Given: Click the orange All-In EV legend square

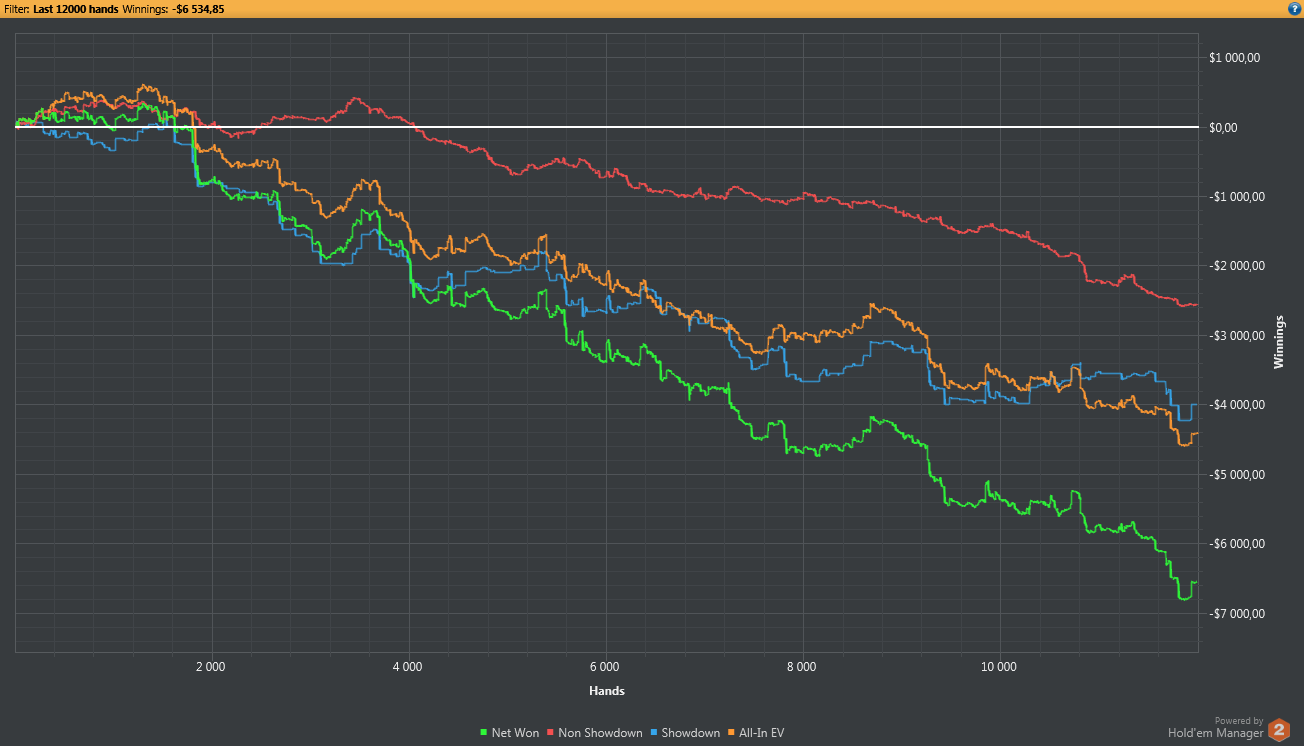Looking at the screenshot, I should point(731,733).
